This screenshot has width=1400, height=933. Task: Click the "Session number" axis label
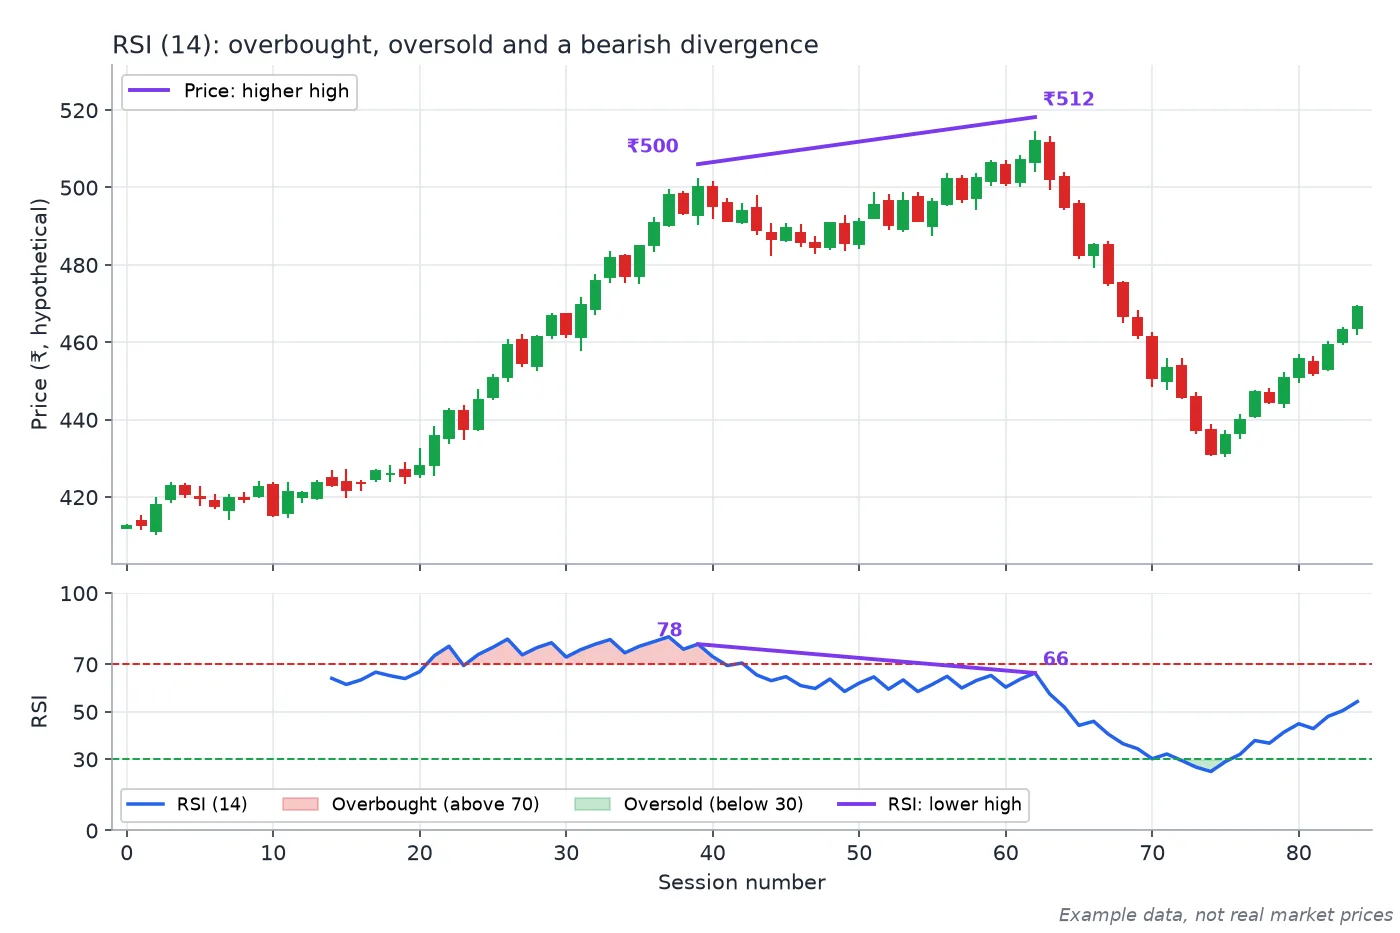point(742,883)
